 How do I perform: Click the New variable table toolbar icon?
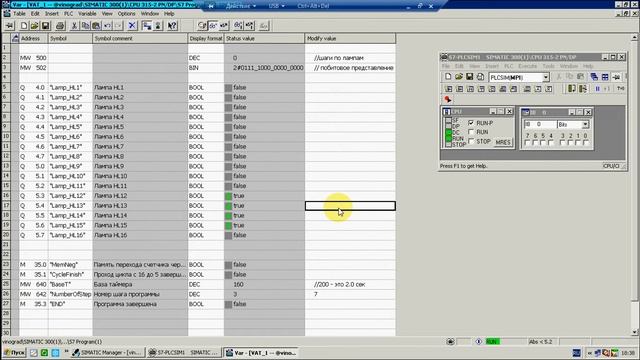(x=24, y=26)
